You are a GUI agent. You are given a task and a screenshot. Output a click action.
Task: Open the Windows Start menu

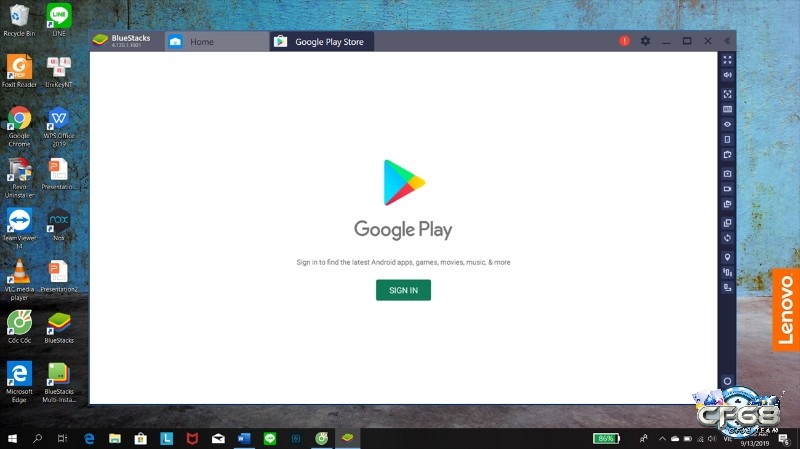point(12,438)
